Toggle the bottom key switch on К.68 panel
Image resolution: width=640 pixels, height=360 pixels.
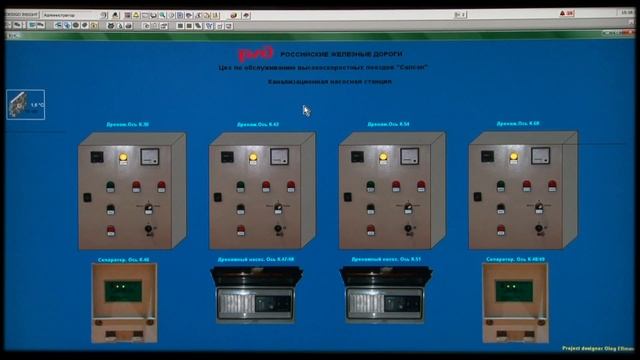click(x=540, y=229)
